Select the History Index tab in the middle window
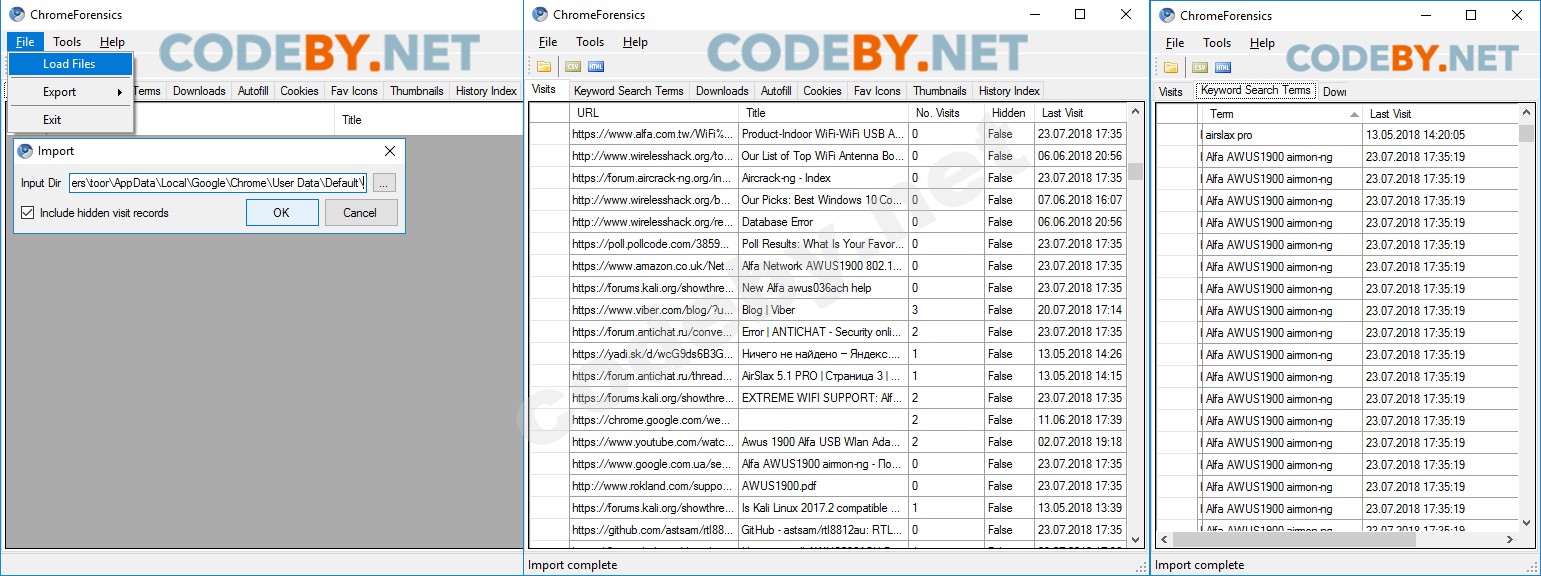 click(1009, 90)
